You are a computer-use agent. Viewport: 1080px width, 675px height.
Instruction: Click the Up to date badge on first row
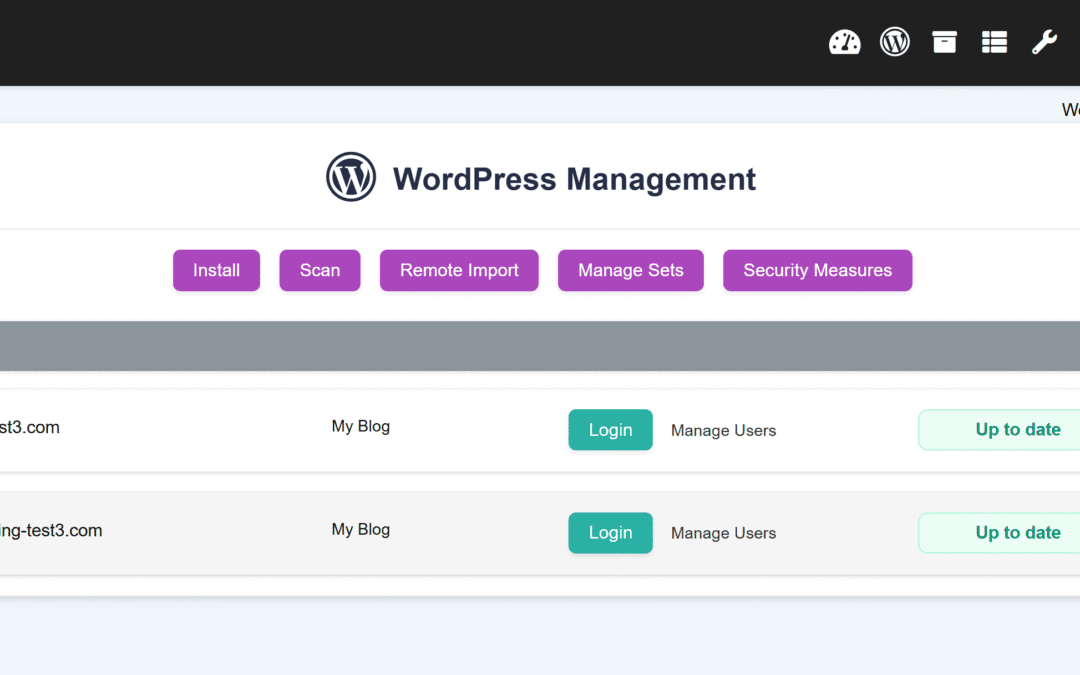pos(1018,429)
